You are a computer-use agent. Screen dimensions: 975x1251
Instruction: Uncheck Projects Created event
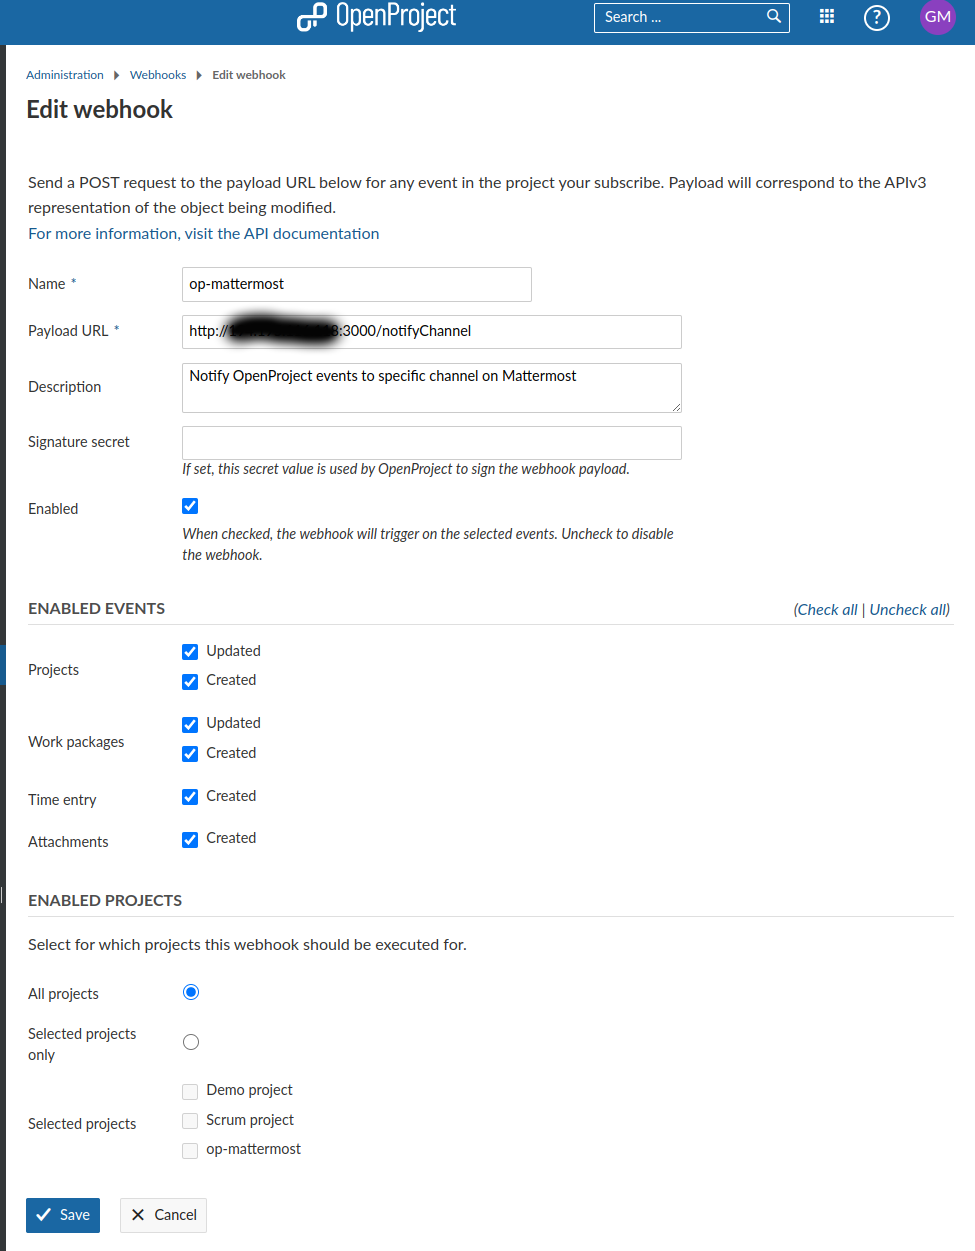190,682
